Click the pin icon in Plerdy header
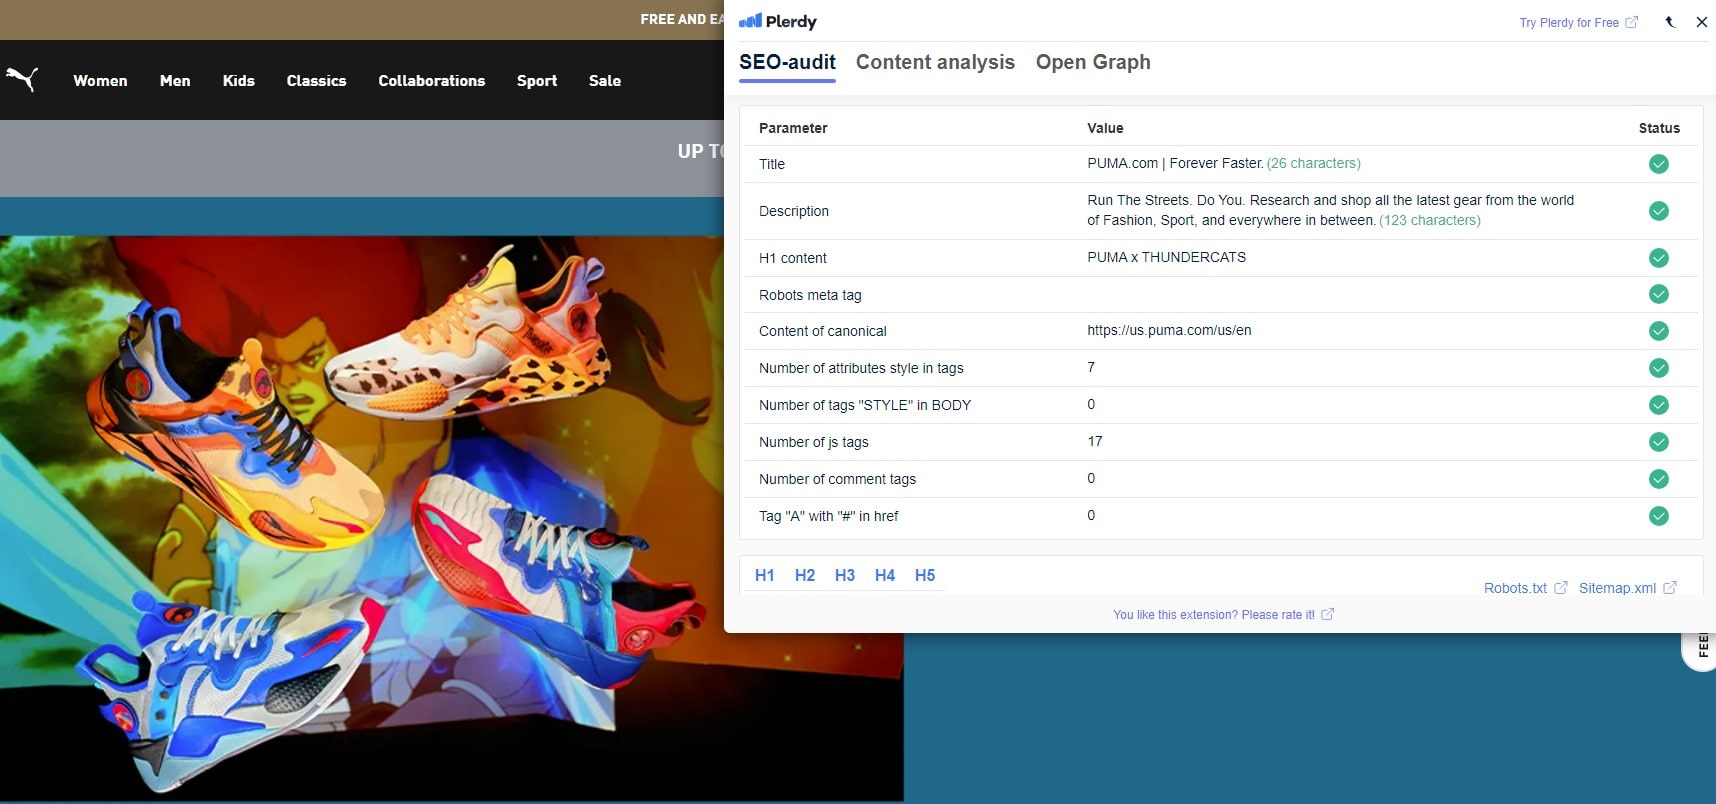 click(1670, 22)
